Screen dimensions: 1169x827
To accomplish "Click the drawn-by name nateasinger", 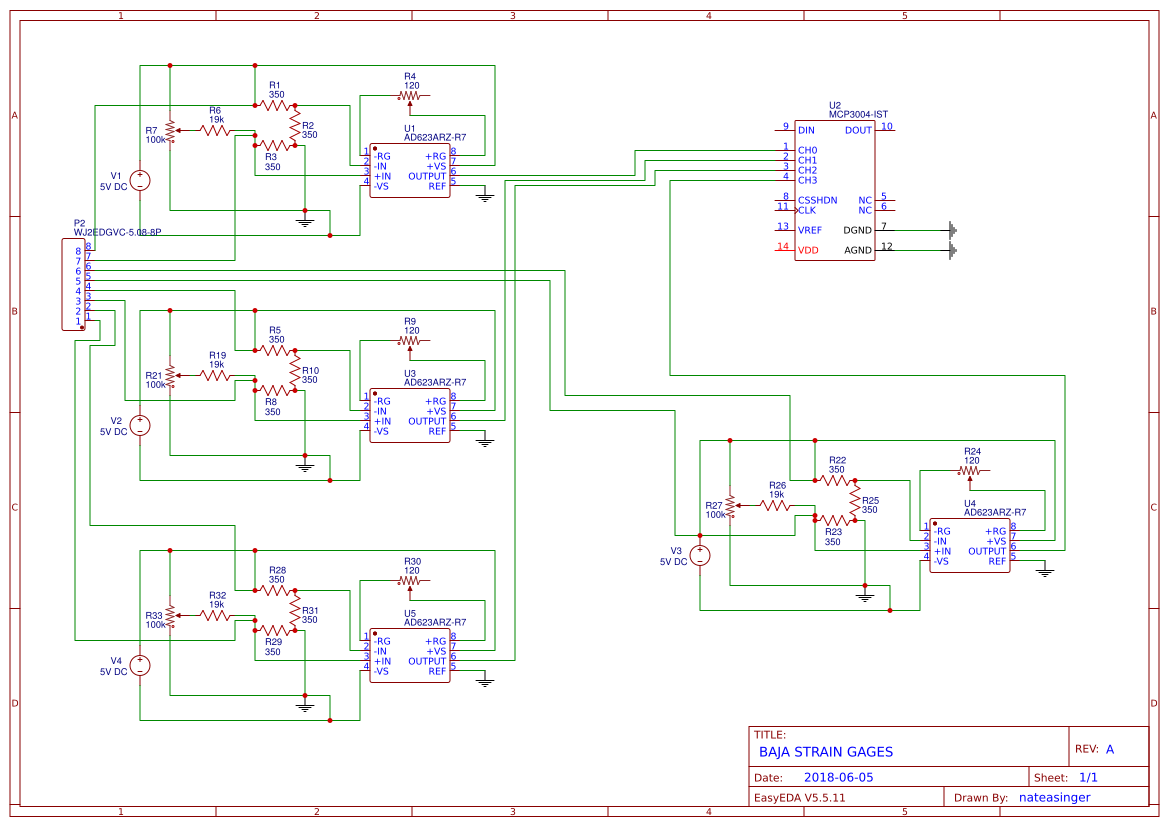I will coord(1054,798).
